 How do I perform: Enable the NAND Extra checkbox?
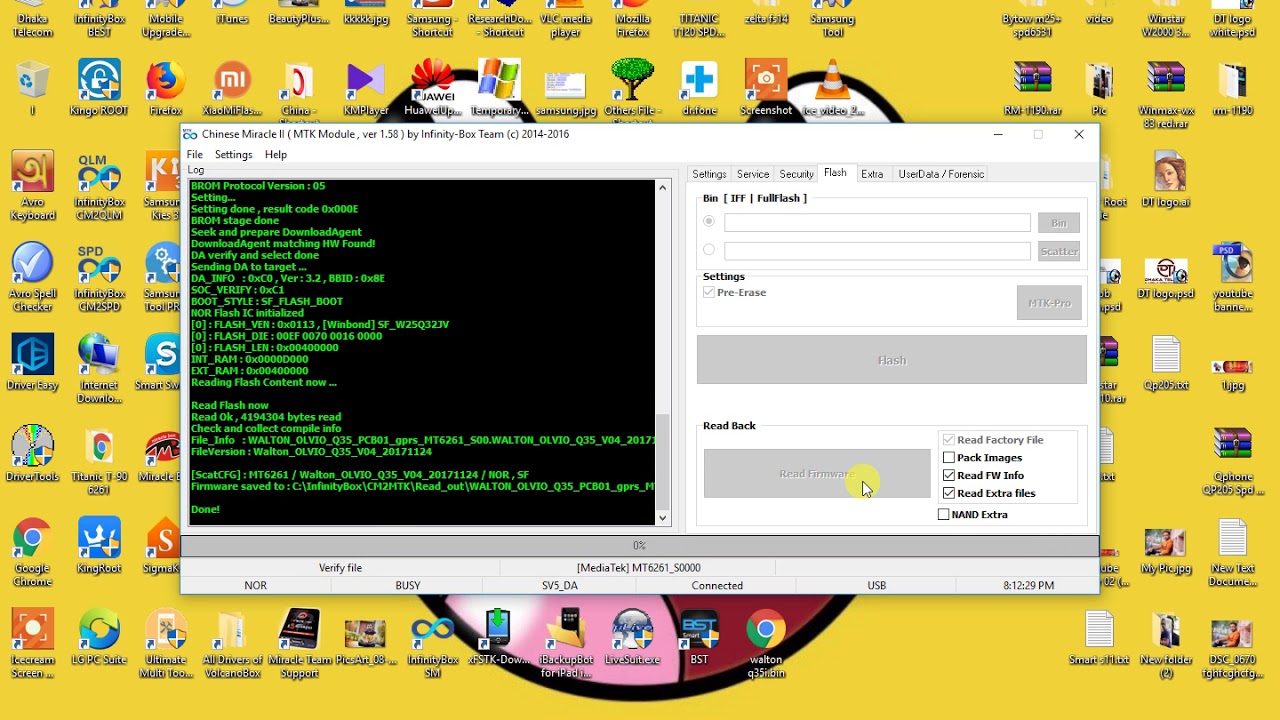(943, 514)
